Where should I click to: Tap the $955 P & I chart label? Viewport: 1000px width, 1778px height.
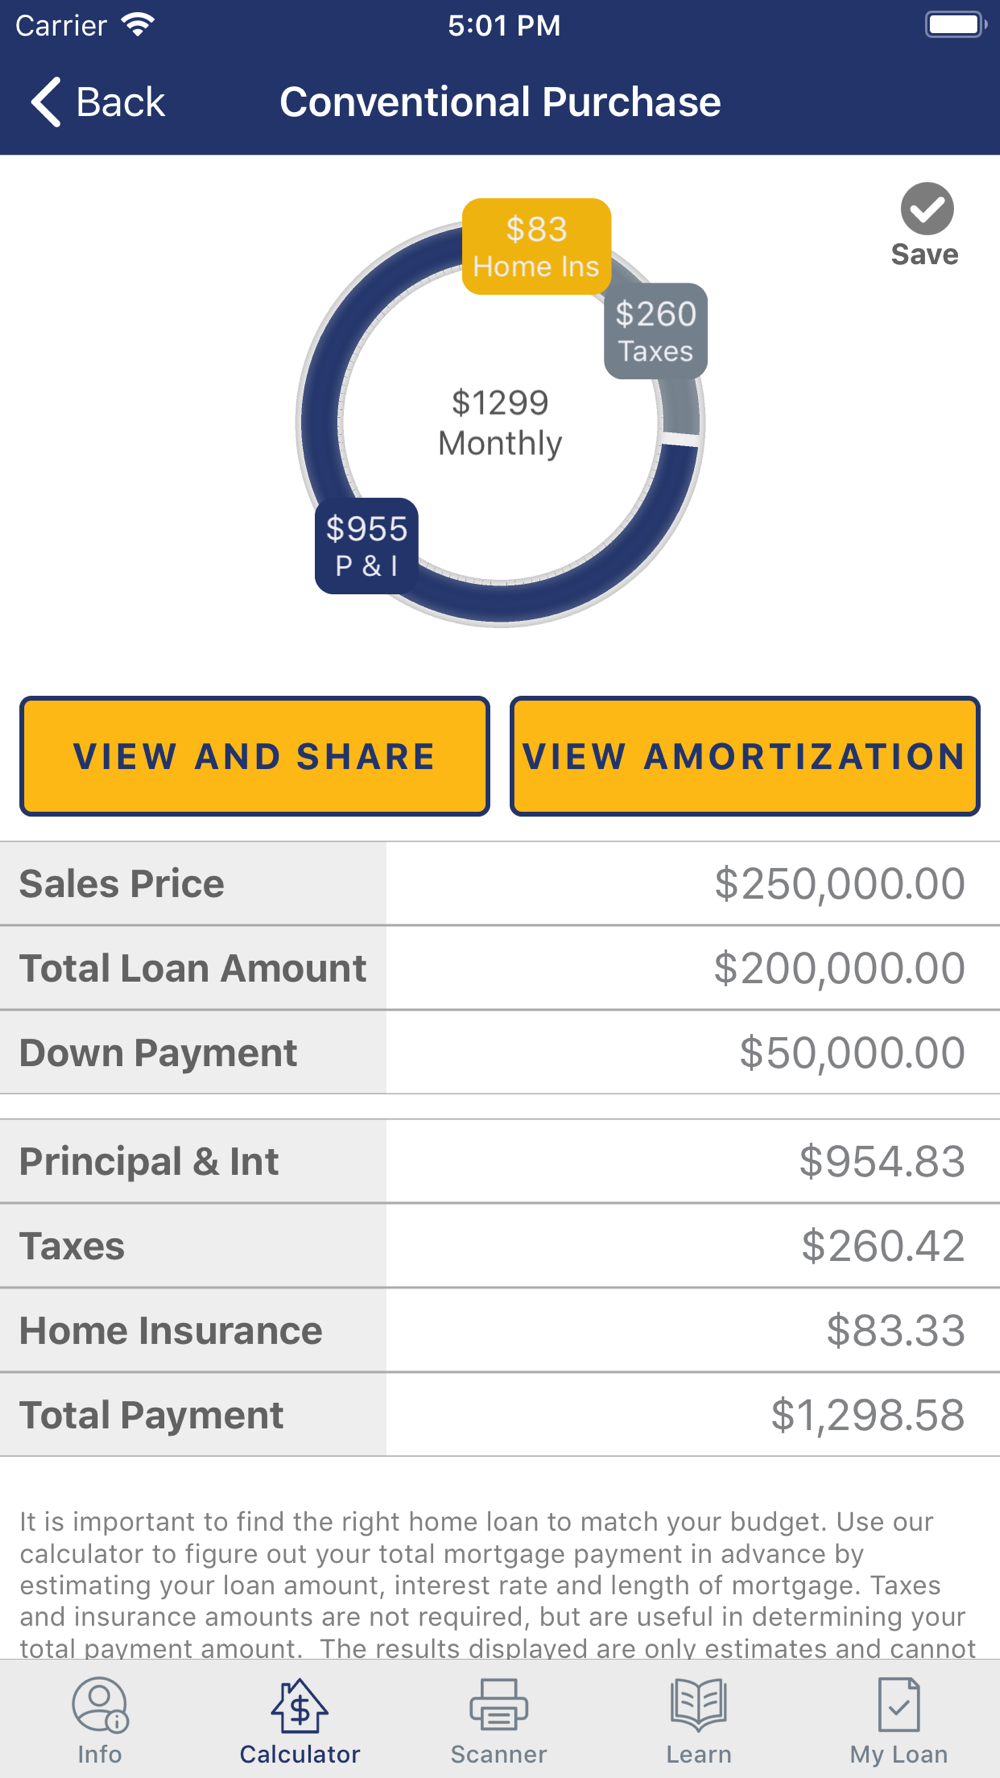coord(367,546)
